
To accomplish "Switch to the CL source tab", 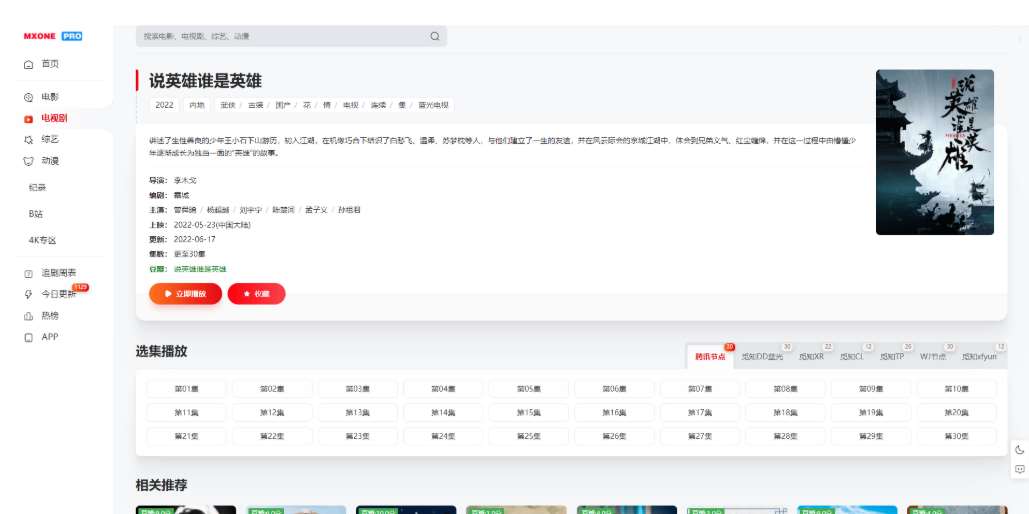I will [852, 356].
